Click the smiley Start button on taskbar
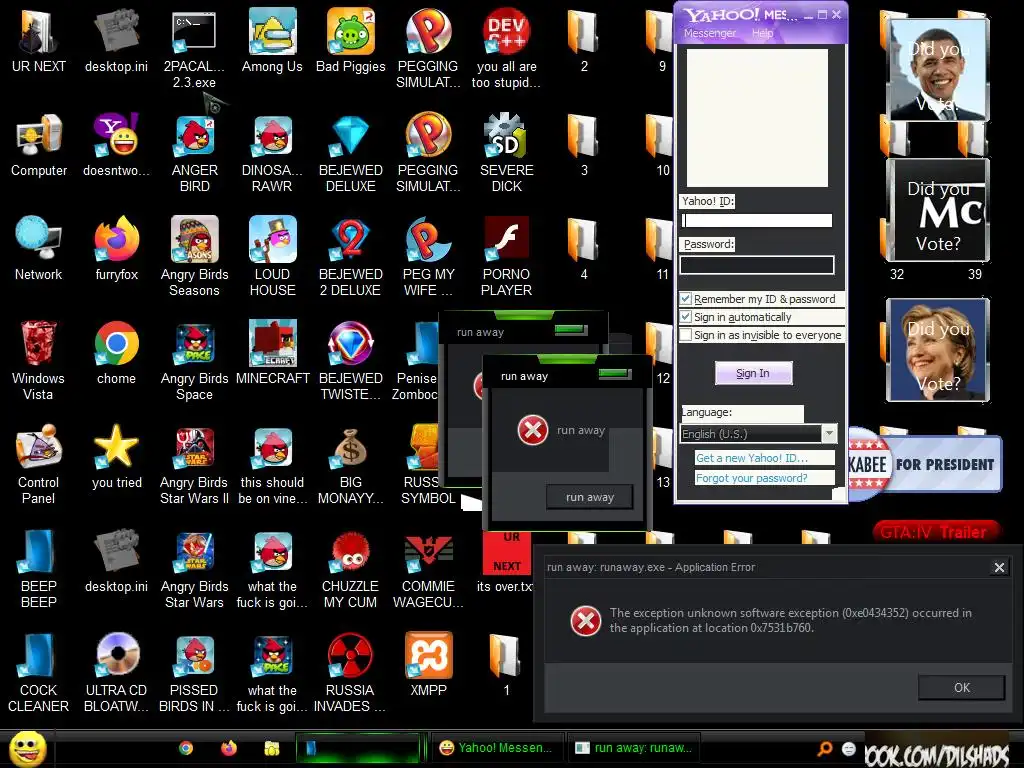The height and width of the screenshot is (768, 1024). (27, 748)
